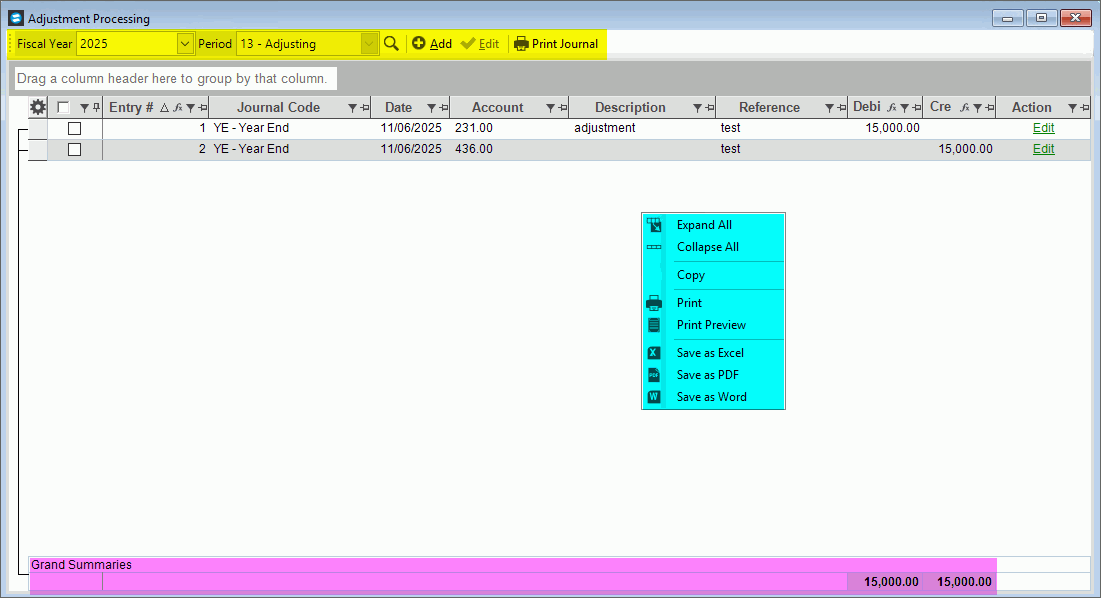Click the Edit link for entry 1
This screenshot has height=598, width=1101.
1043,128
